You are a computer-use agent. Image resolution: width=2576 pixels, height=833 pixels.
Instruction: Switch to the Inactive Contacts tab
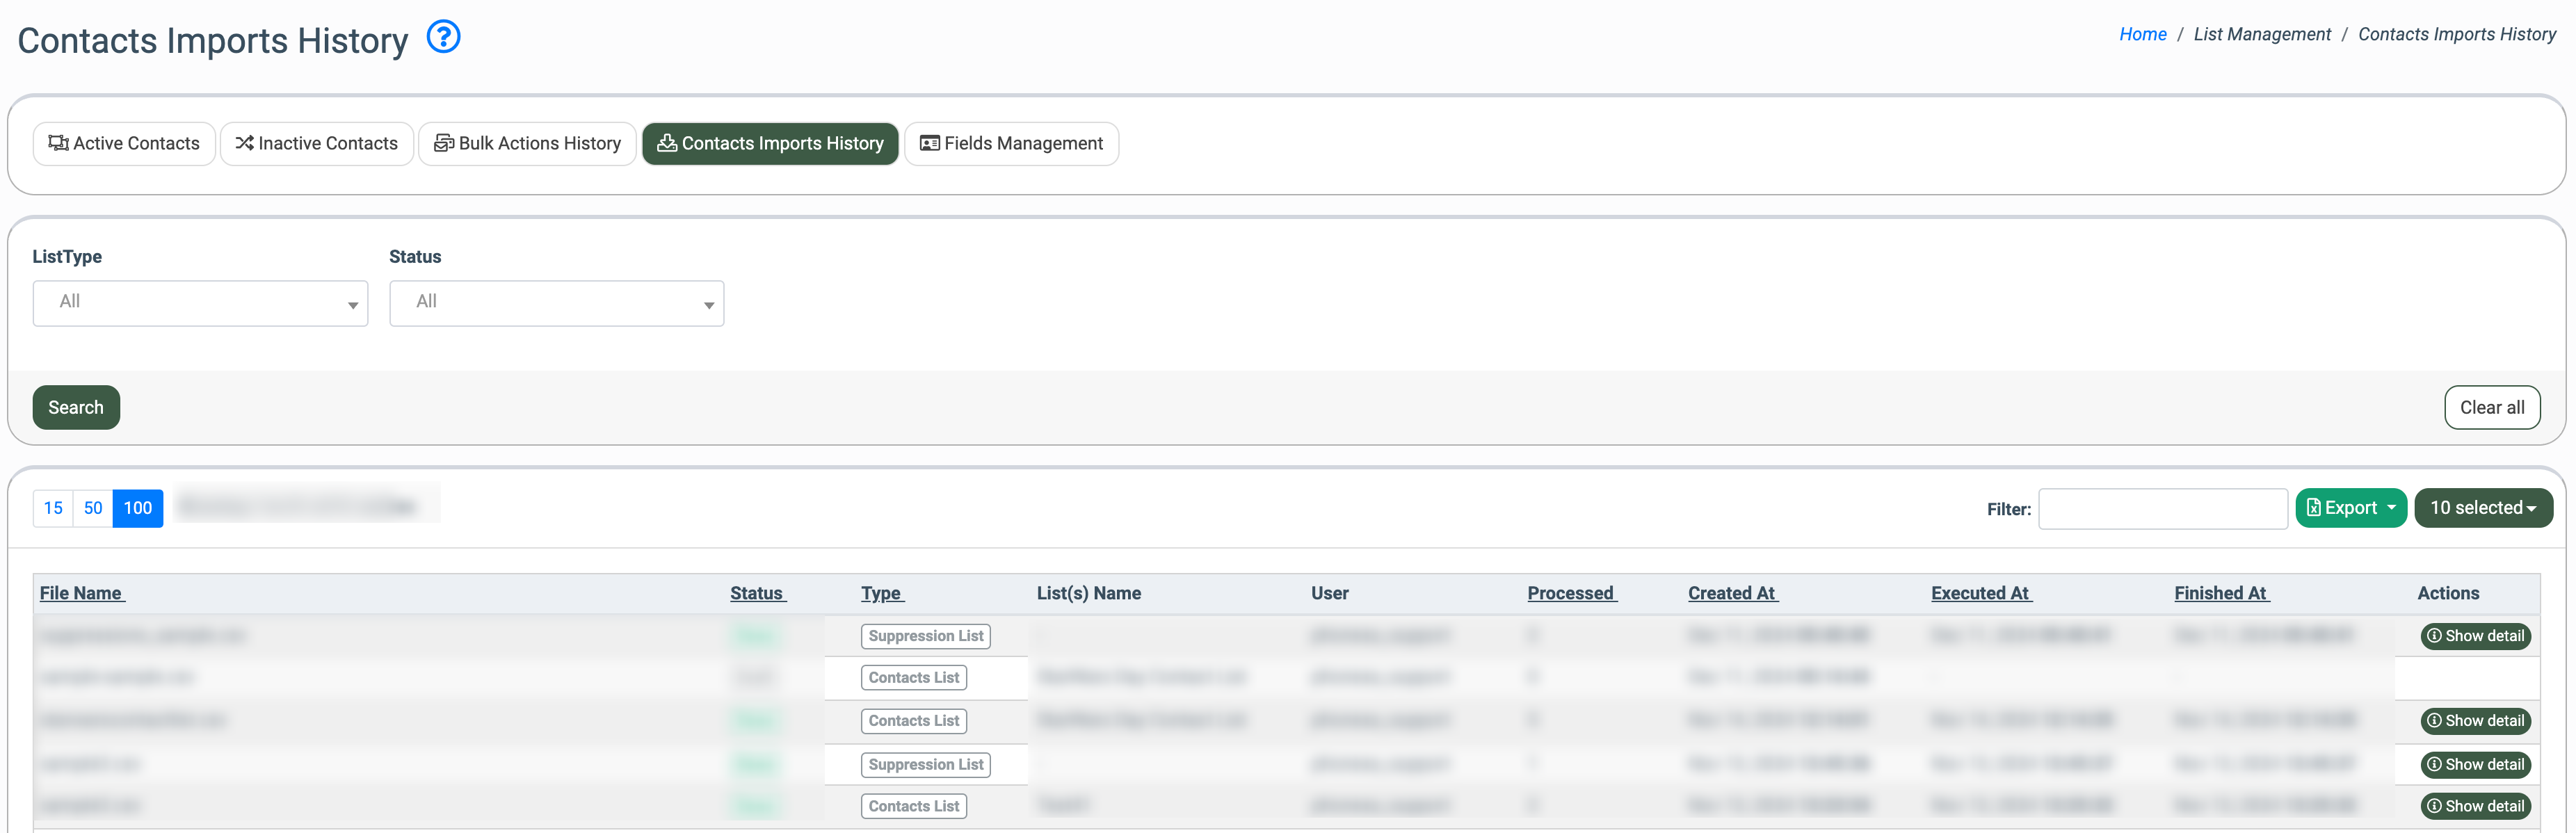tap(316, 144)
